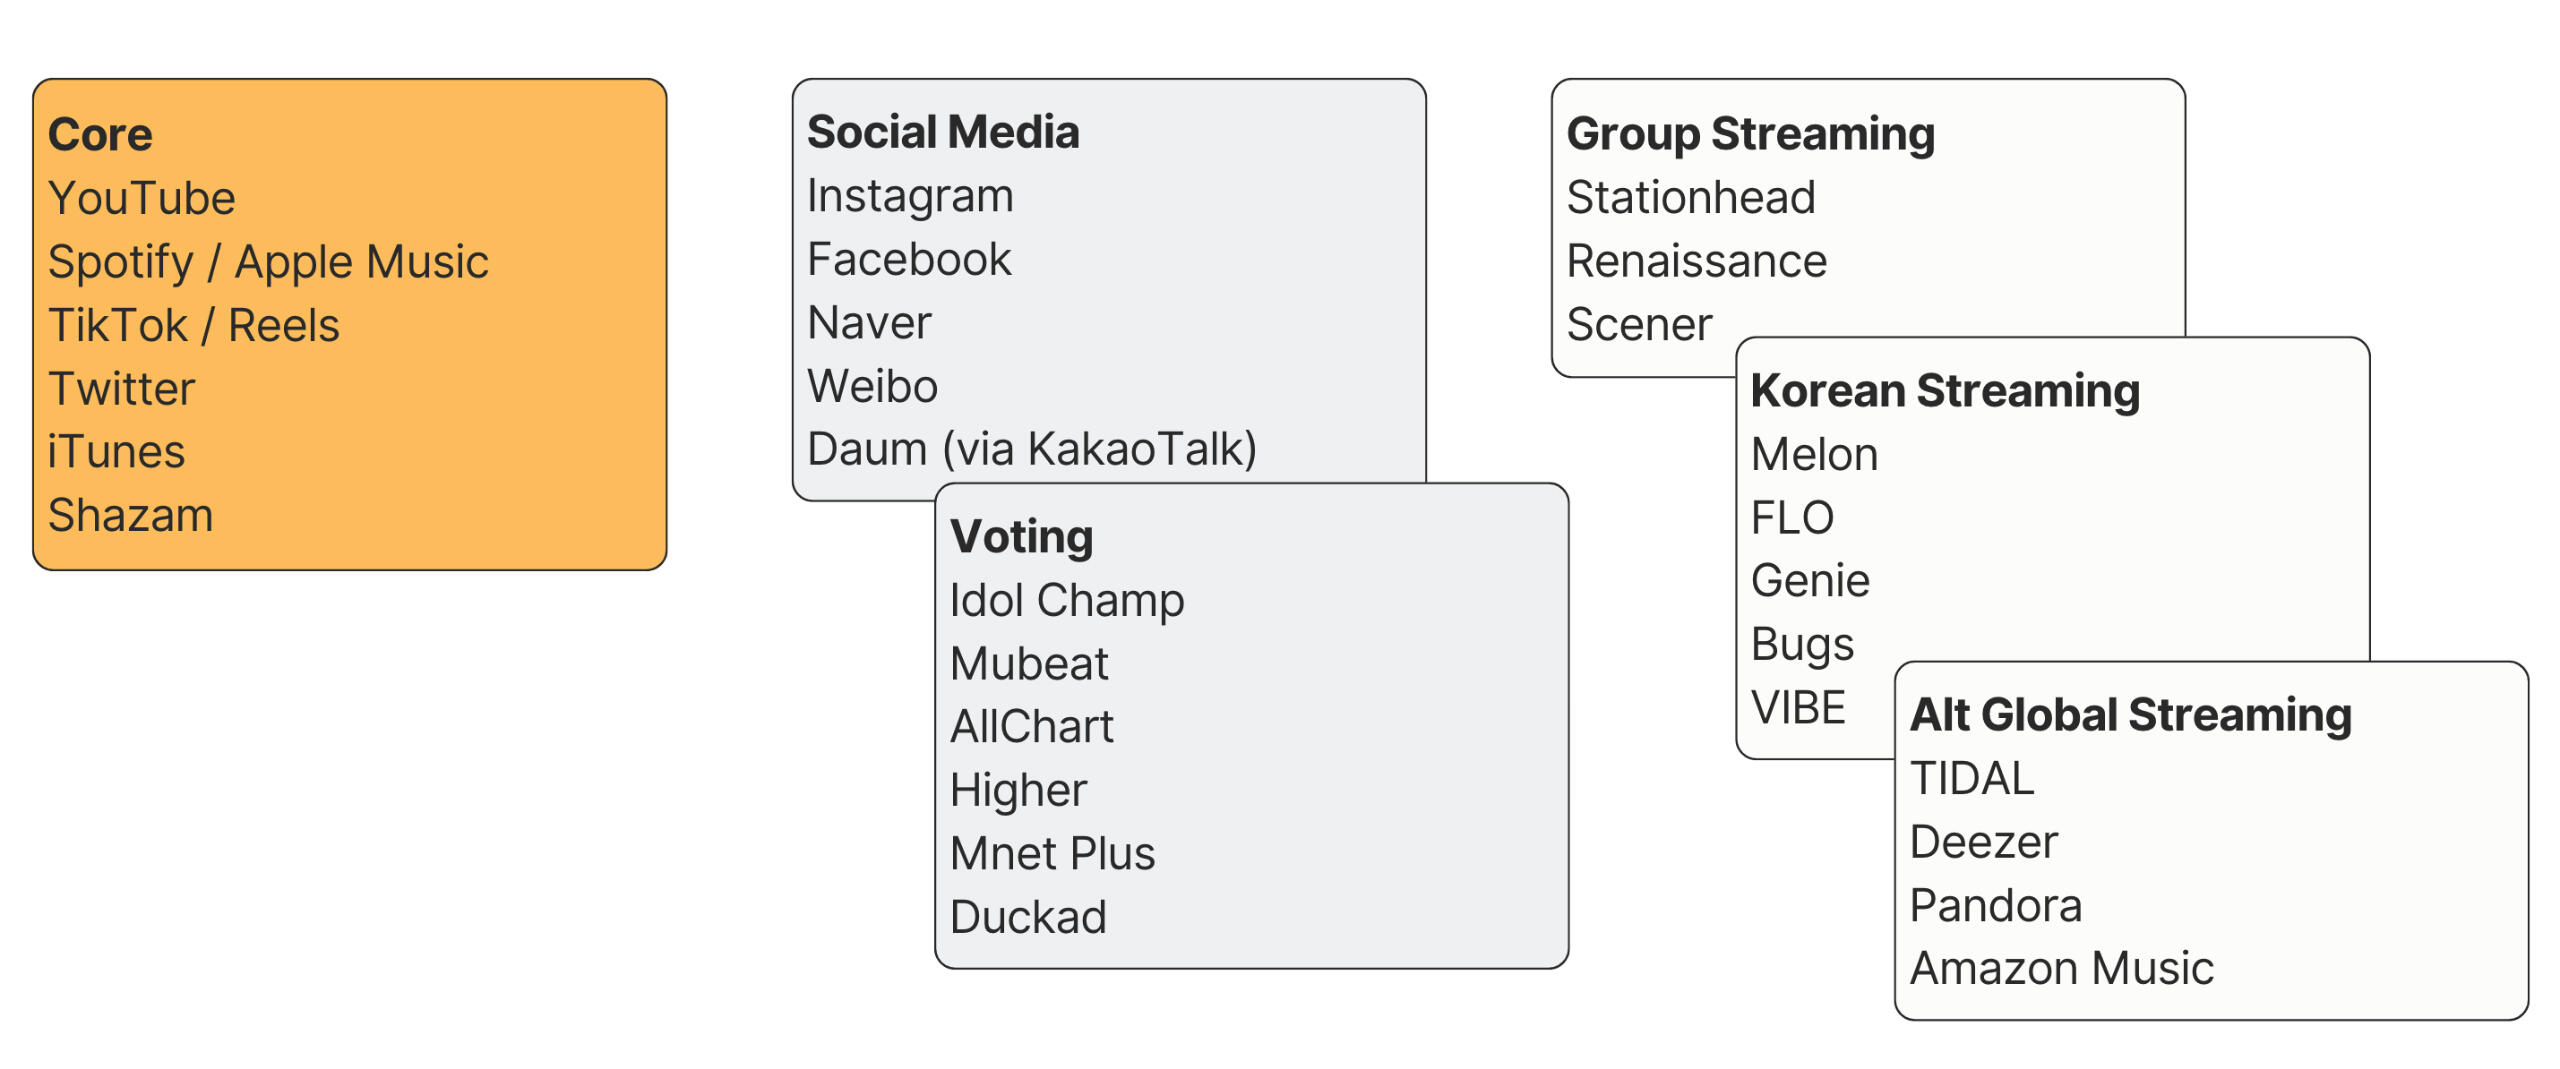The width and height of the screenshot is (2560, 1069).
Task: Select Duckad in the Voting card
Action: (x=1028, y=917)
